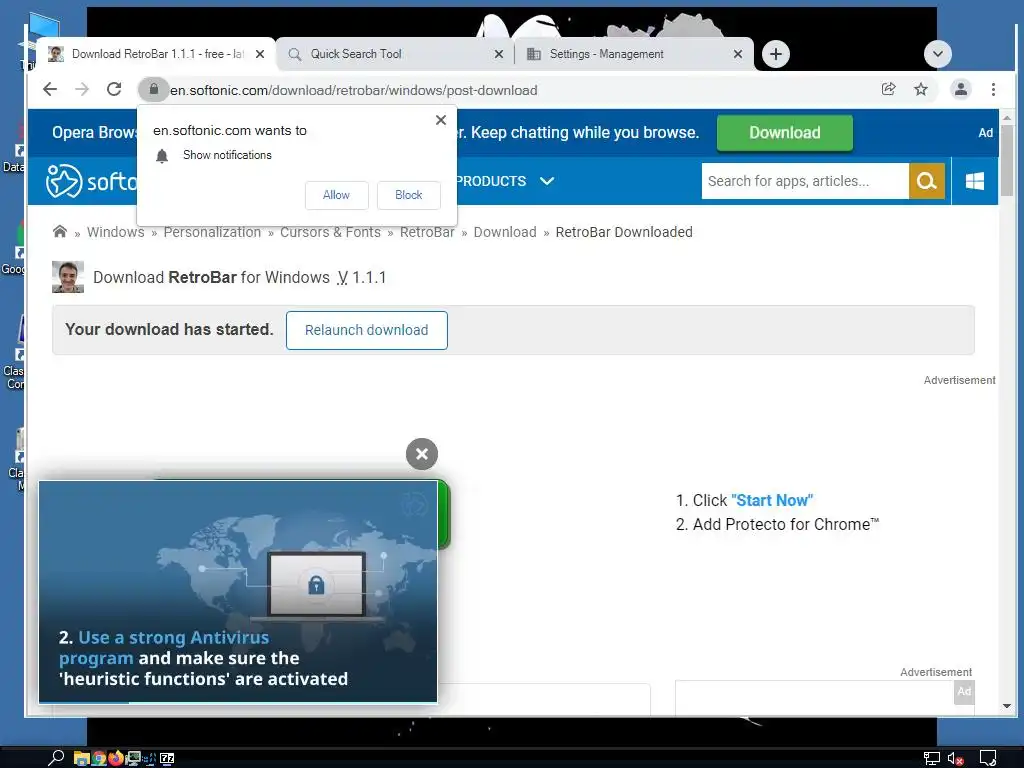This screenshot has width=1024, height=768.
Task: Click the muted volume tray icon
Action: (x=955, y=759)
